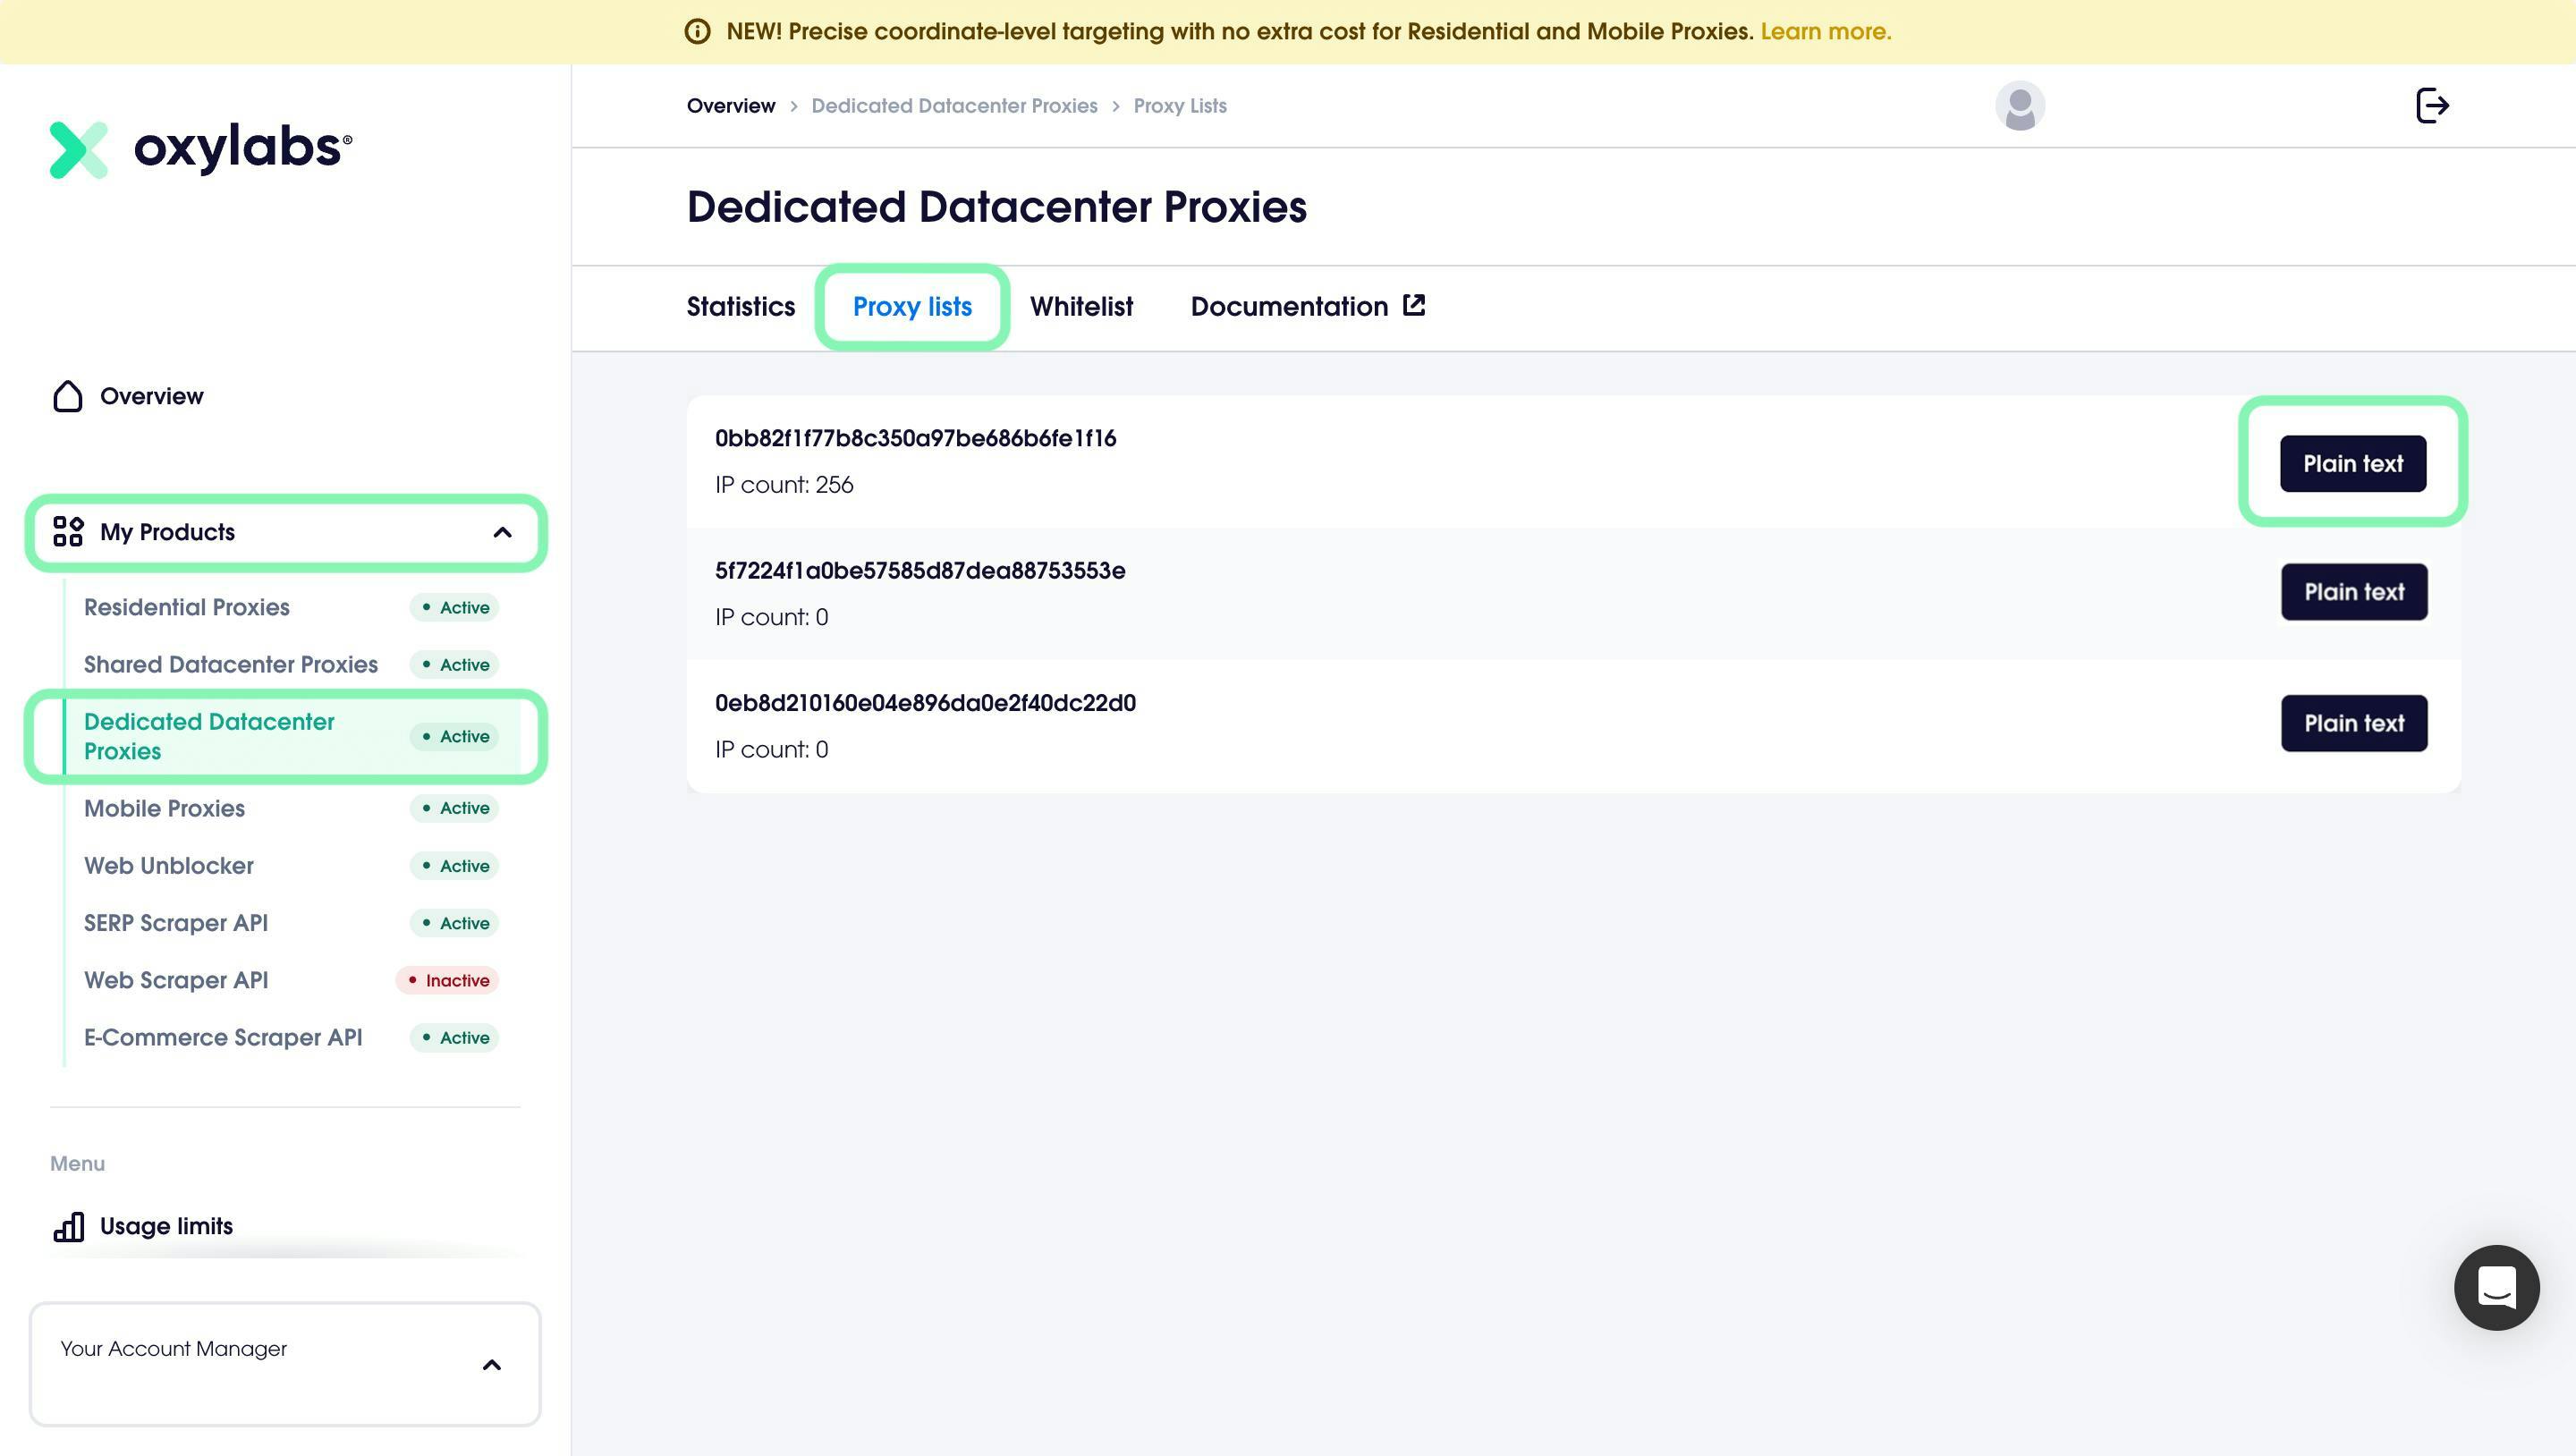
Task: Open the user profile avatar
Action: [x=2019, y=105]
